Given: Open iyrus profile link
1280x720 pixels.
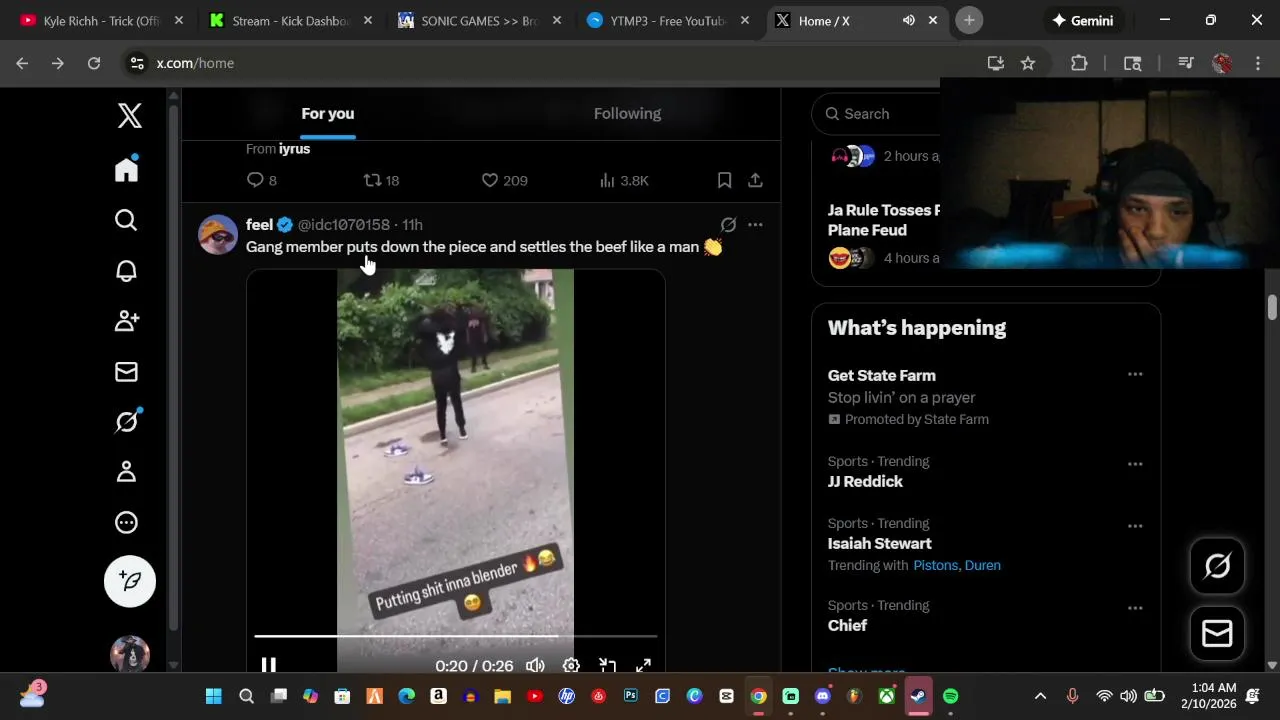Looking at the screenshot, I should click(294, 149).
